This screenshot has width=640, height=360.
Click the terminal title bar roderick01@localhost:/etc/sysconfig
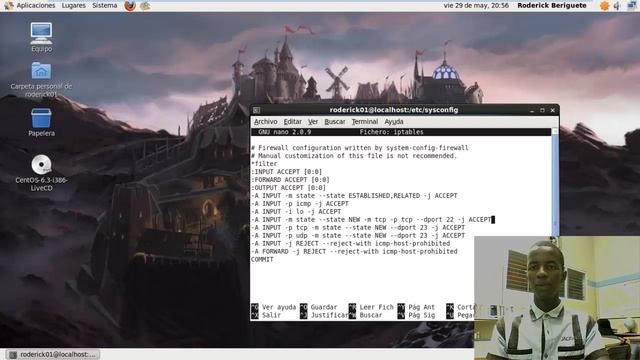point(394,110)
